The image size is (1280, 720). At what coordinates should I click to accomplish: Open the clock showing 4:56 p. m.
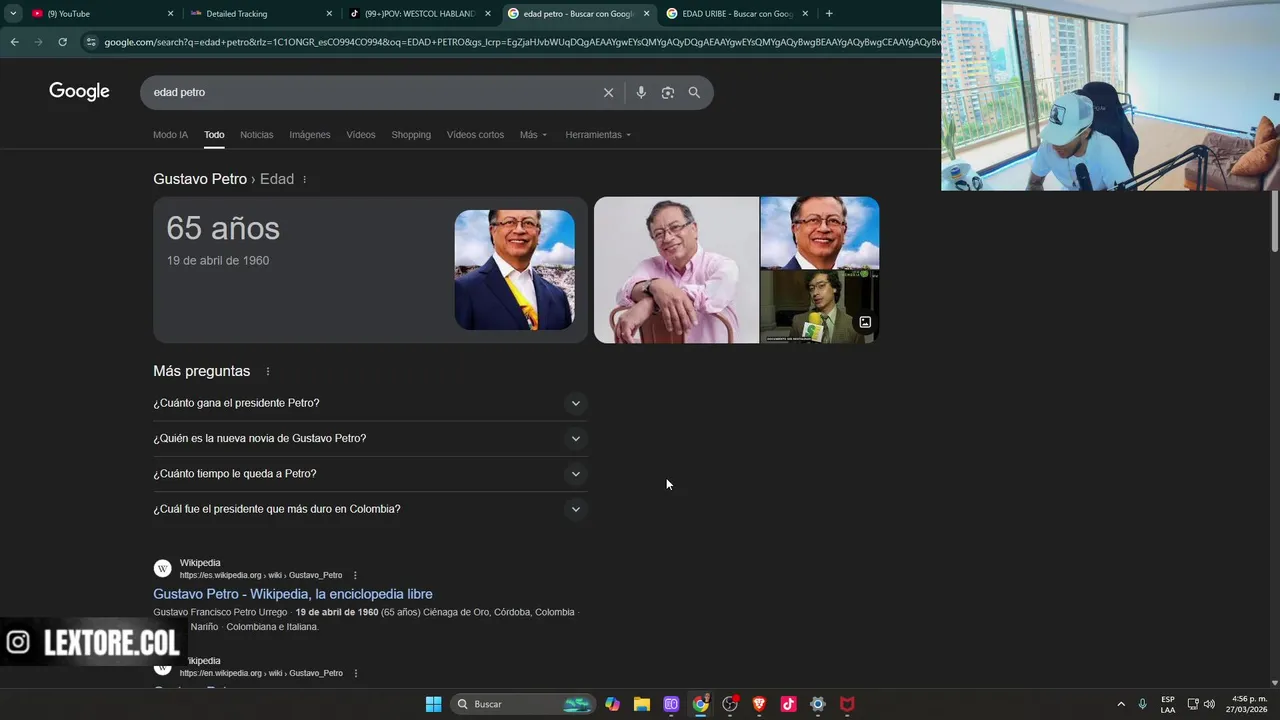tap(1248, 704)
